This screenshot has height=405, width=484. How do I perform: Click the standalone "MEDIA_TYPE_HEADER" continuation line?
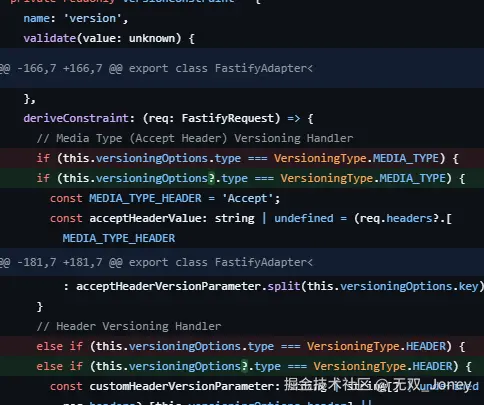pos(119,238)
